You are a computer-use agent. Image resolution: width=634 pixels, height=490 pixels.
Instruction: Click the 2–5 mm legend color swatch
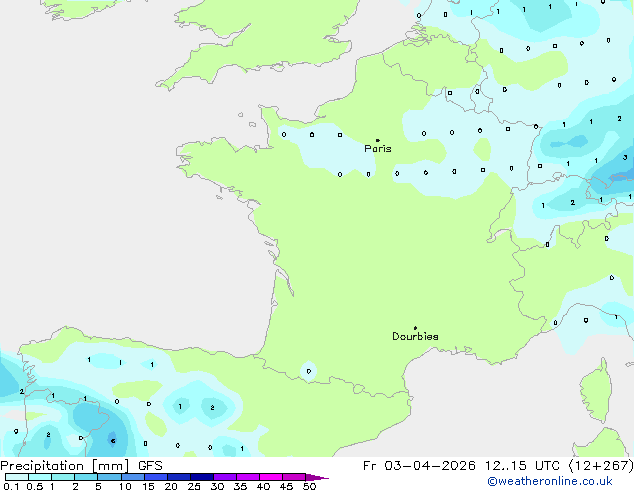(x=86, y=477)
